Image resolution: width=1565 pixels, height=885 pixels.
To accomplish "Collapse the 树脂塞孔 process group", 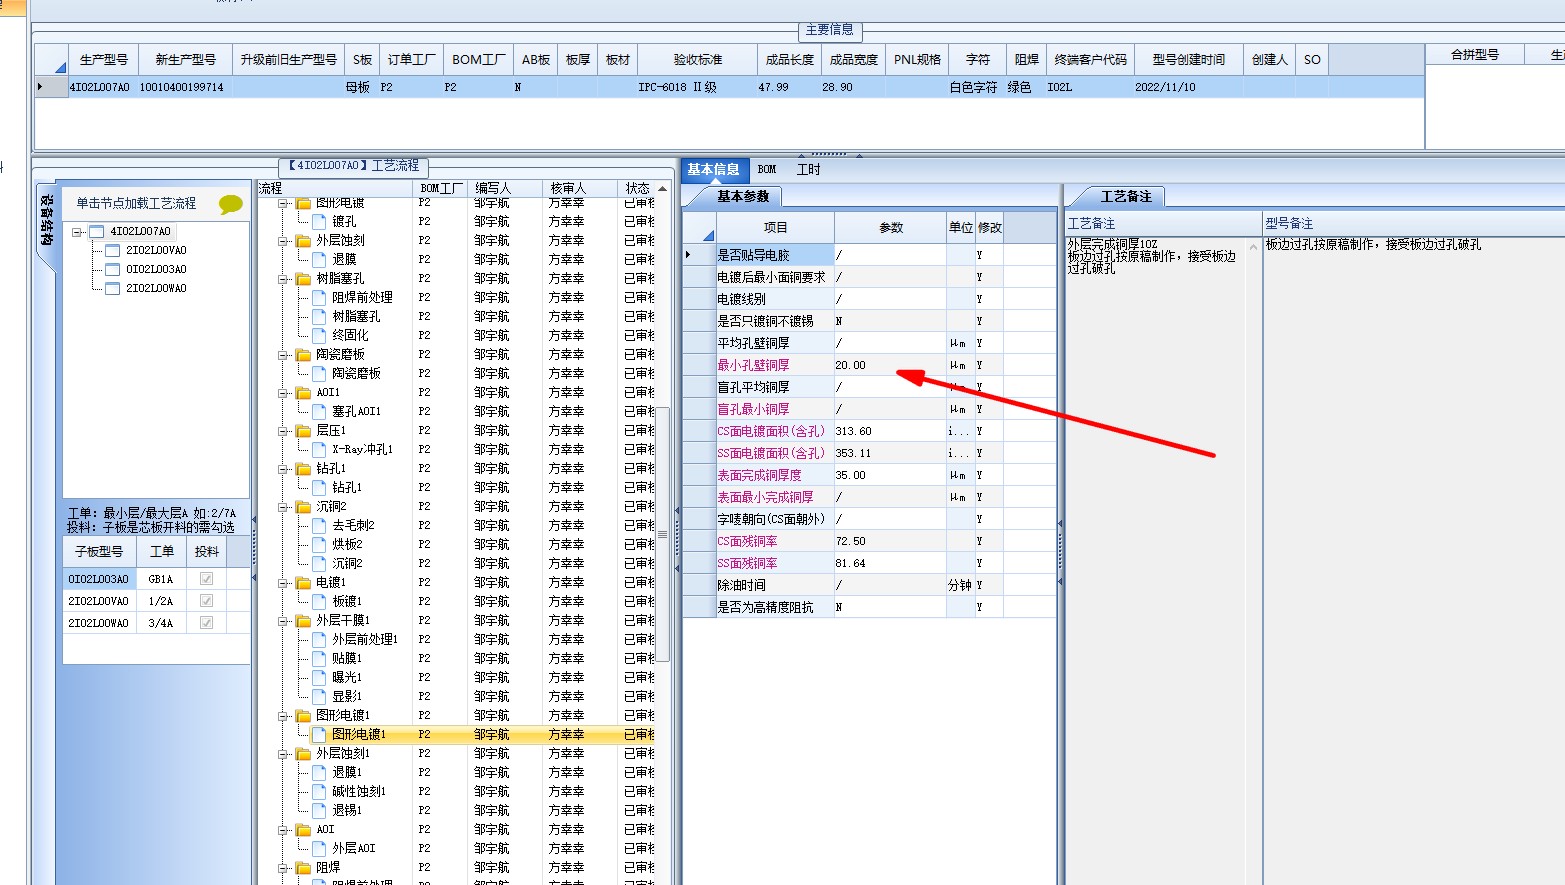I will (284, 279).
